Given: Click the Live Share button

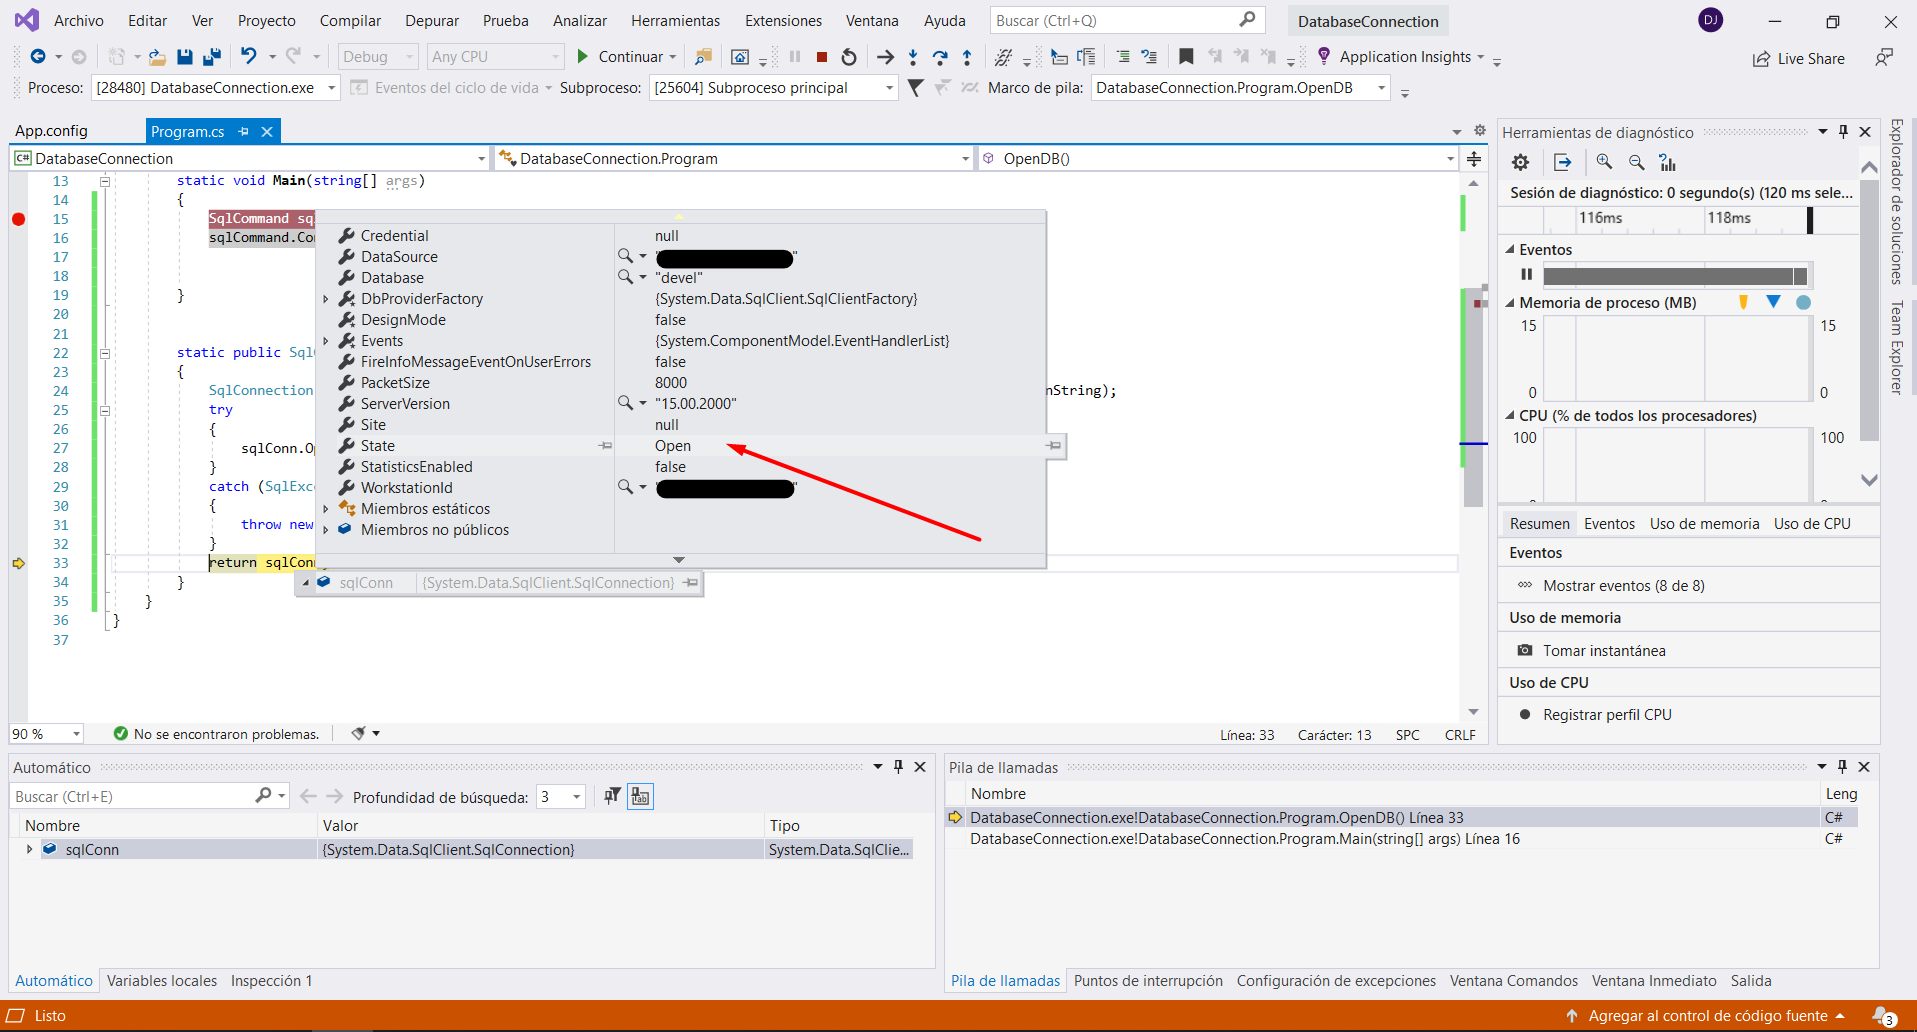Looking at the screenshot, I should pyautogui.click(x=1799, y=58).
